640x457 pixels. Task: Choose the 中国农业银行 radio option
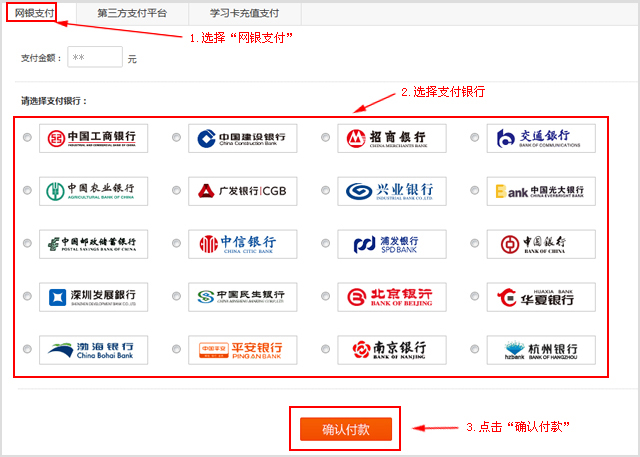(x=27, y=190)
